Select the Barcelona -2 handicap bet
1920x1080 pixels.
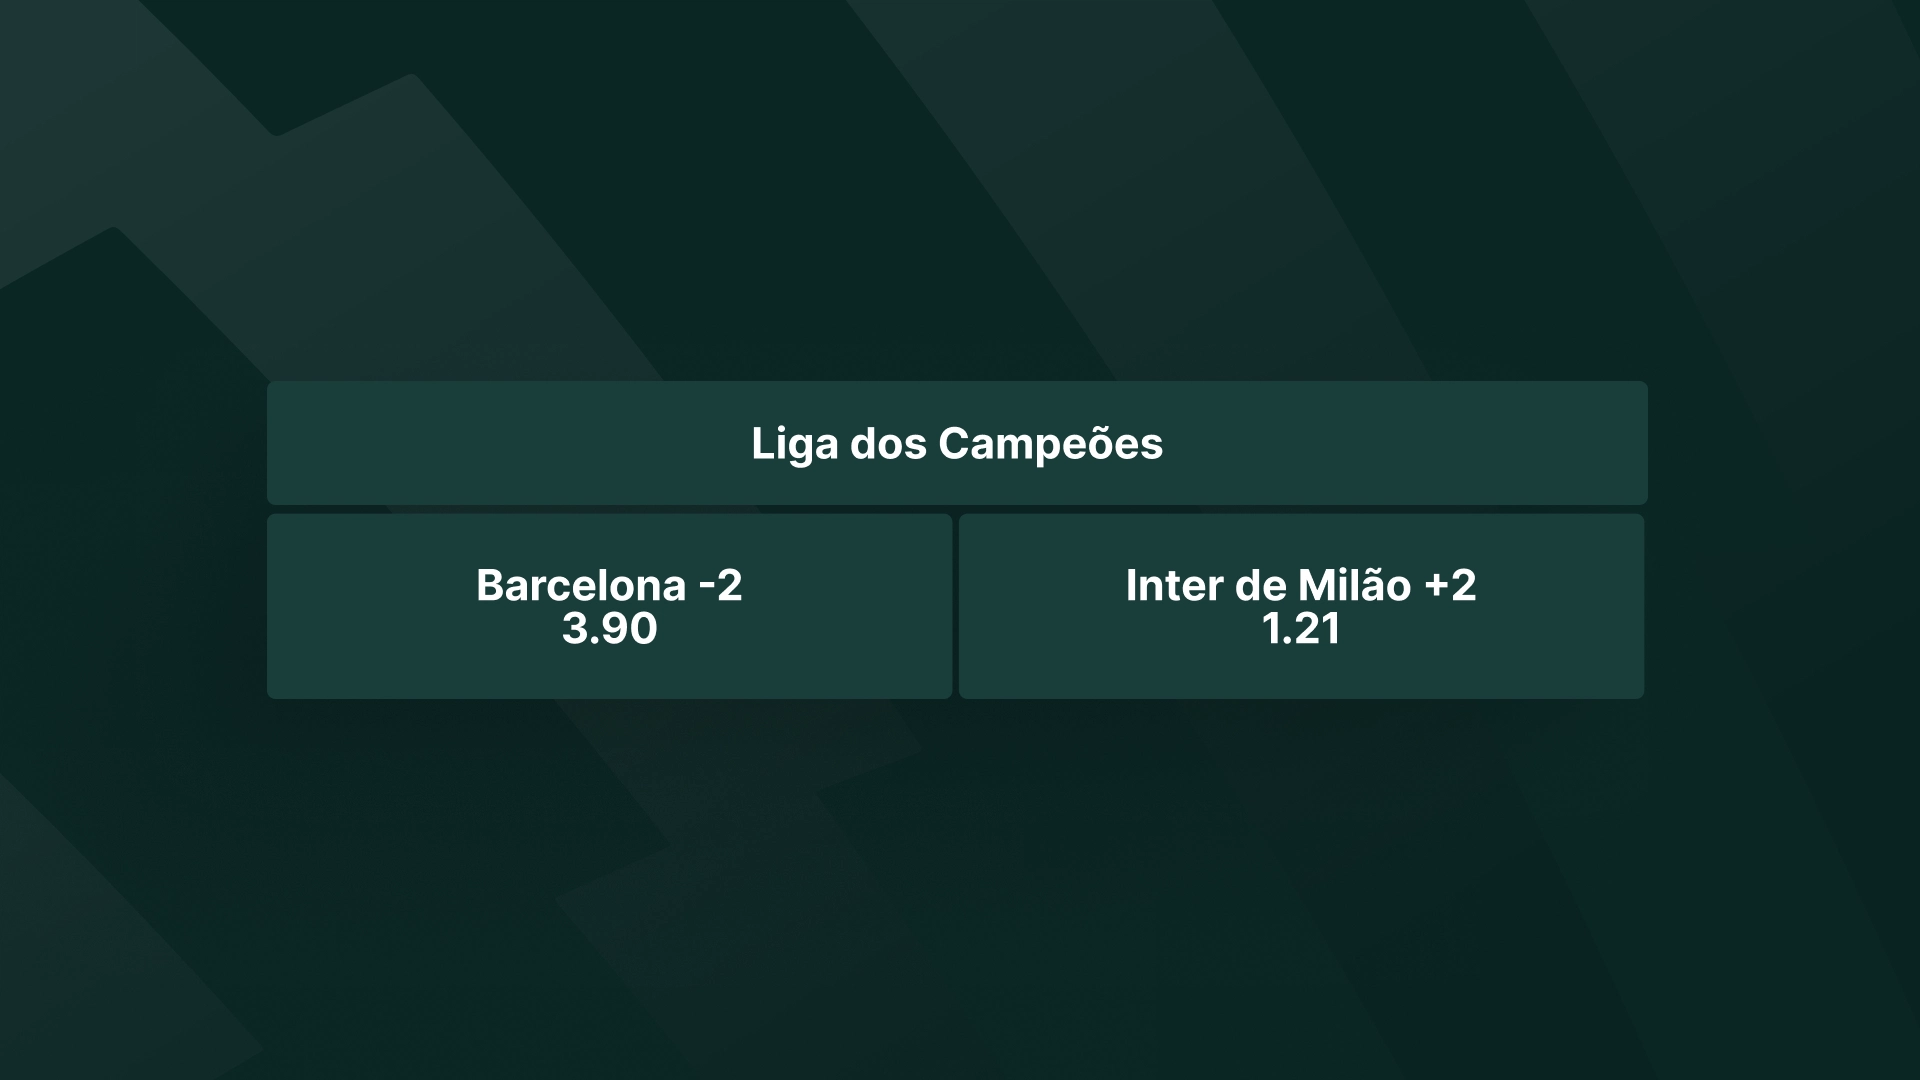609,606
